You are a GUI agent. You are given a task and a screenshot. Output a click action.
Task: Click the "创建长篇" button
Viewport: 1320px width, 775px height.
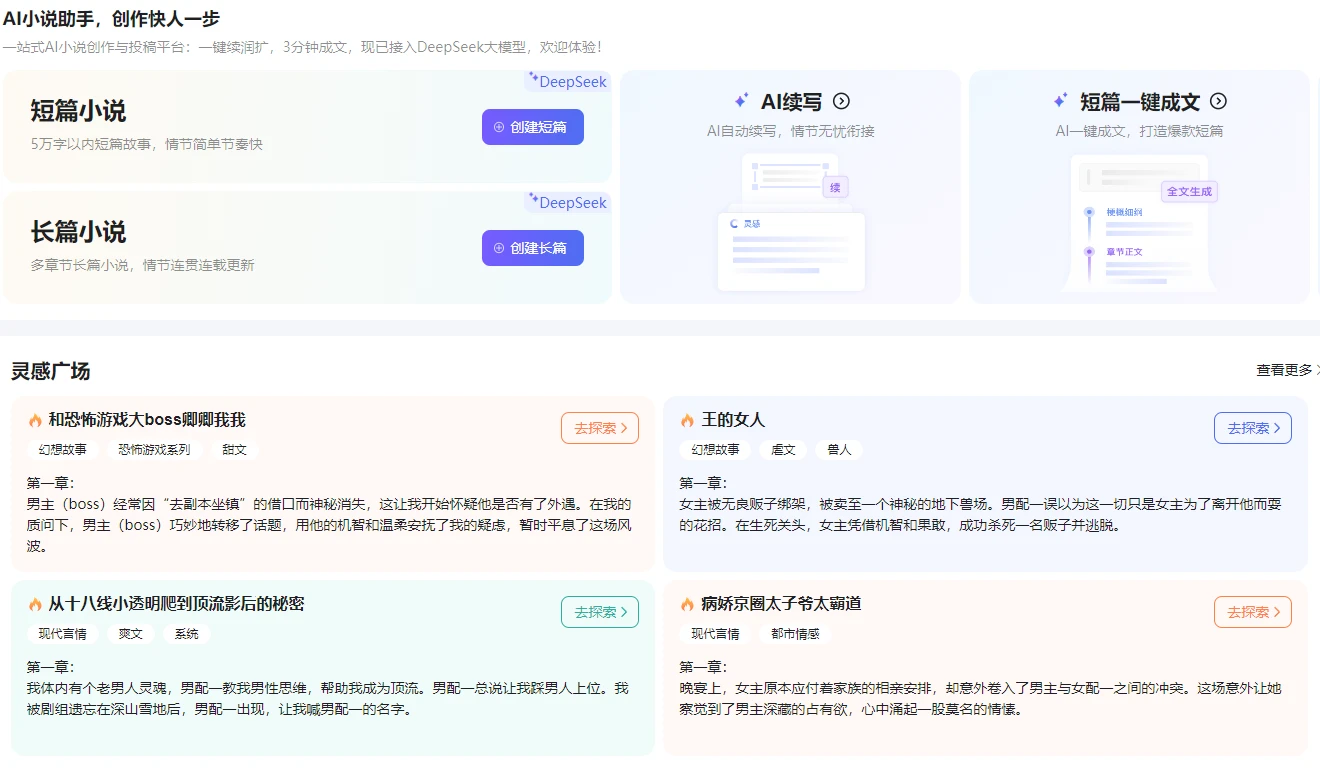tap(532, 247)
